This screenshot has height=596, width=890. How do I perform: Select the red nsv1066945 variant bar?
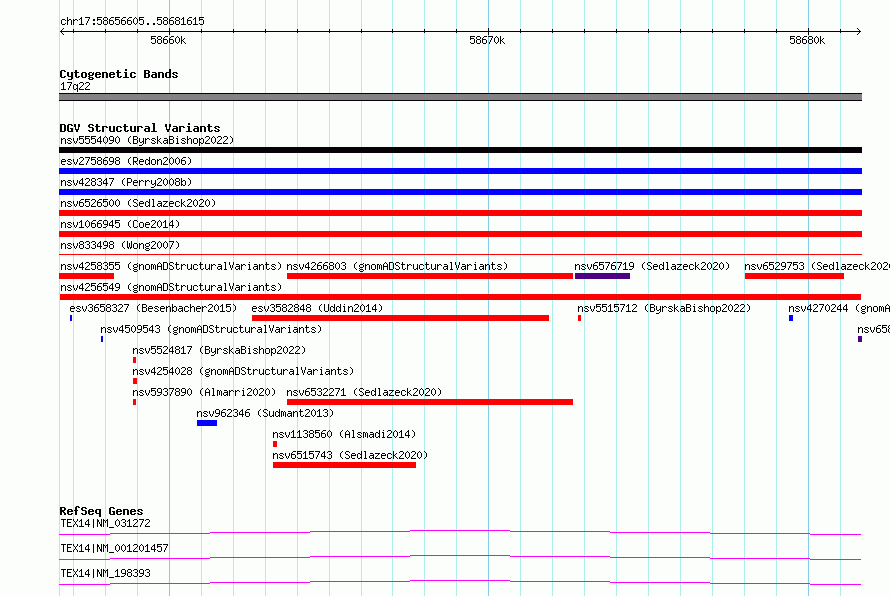pyautogui.click(x=460, y=234)
